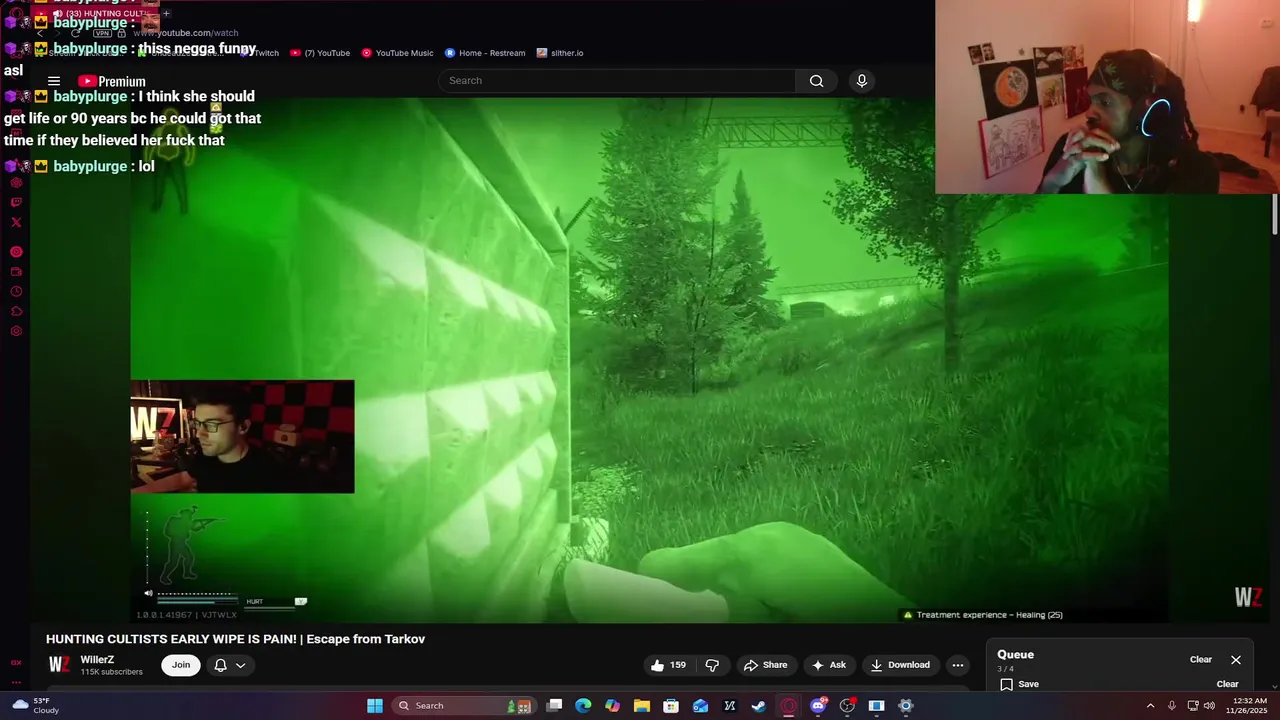1280x720 pixels.
Task: Open the (7) YouTube bookmark
Action: (x=320, y=53)
